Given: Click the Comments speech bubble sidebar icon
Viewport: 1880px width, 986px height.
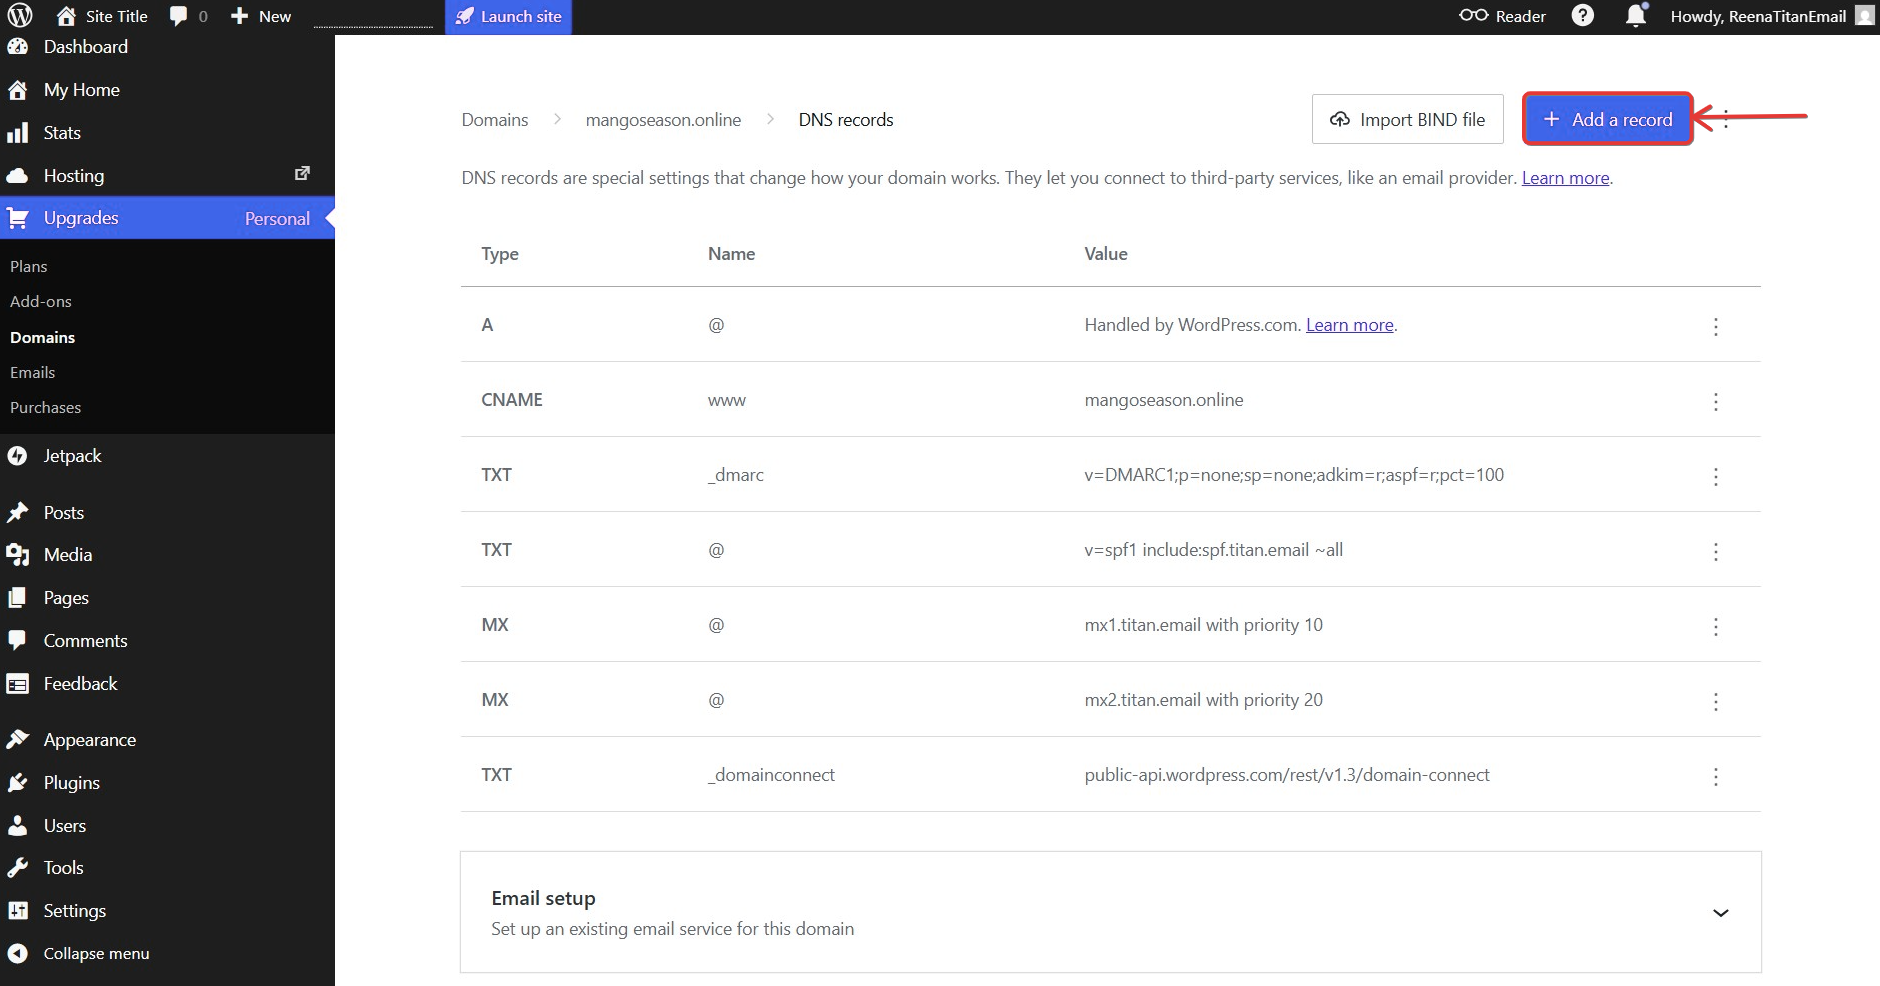Looking at the screenshot, I should coord(18,641).
